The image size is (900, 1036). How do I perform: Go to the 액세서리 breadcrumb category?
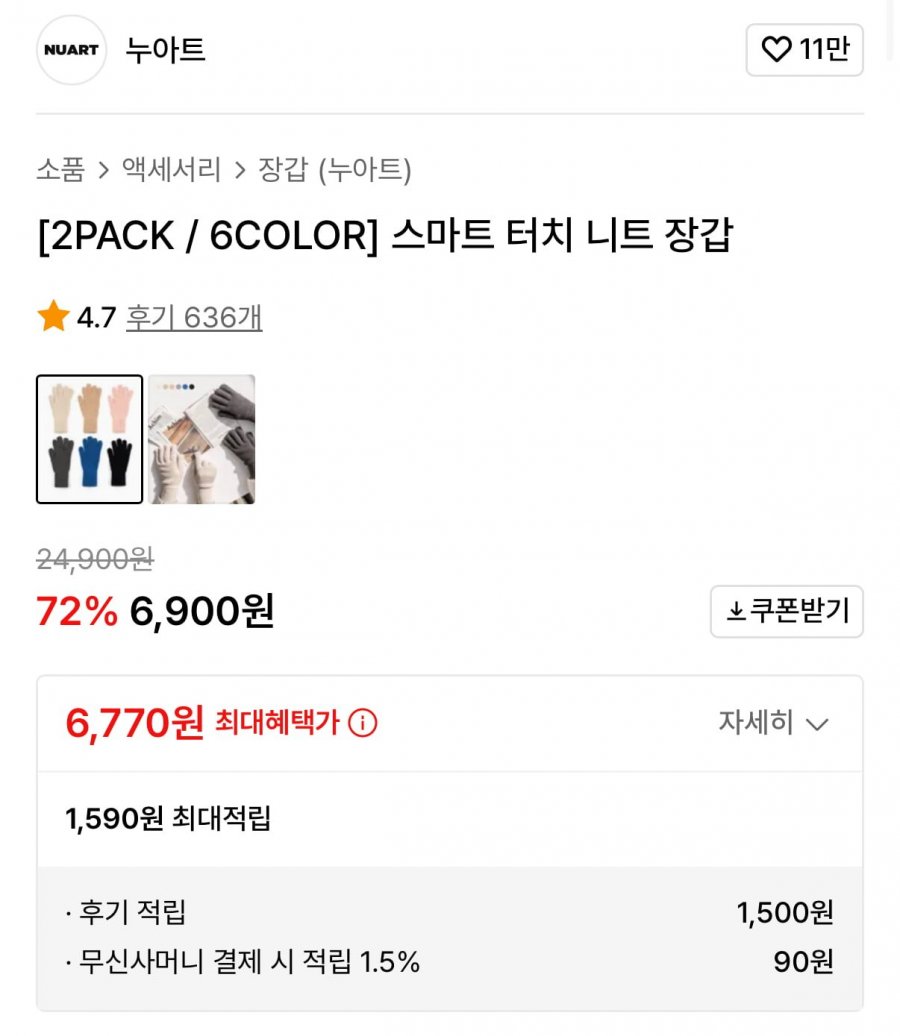tap(171, 170)
